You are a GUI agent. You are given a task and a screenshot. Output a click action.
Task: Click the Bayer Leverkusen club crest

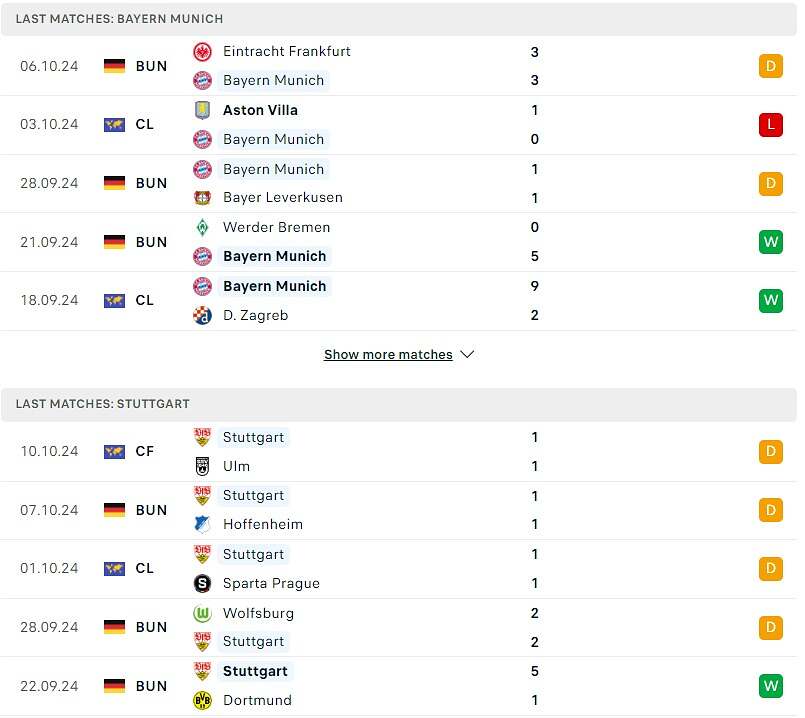pyautogui.click(x=203, y=198)
